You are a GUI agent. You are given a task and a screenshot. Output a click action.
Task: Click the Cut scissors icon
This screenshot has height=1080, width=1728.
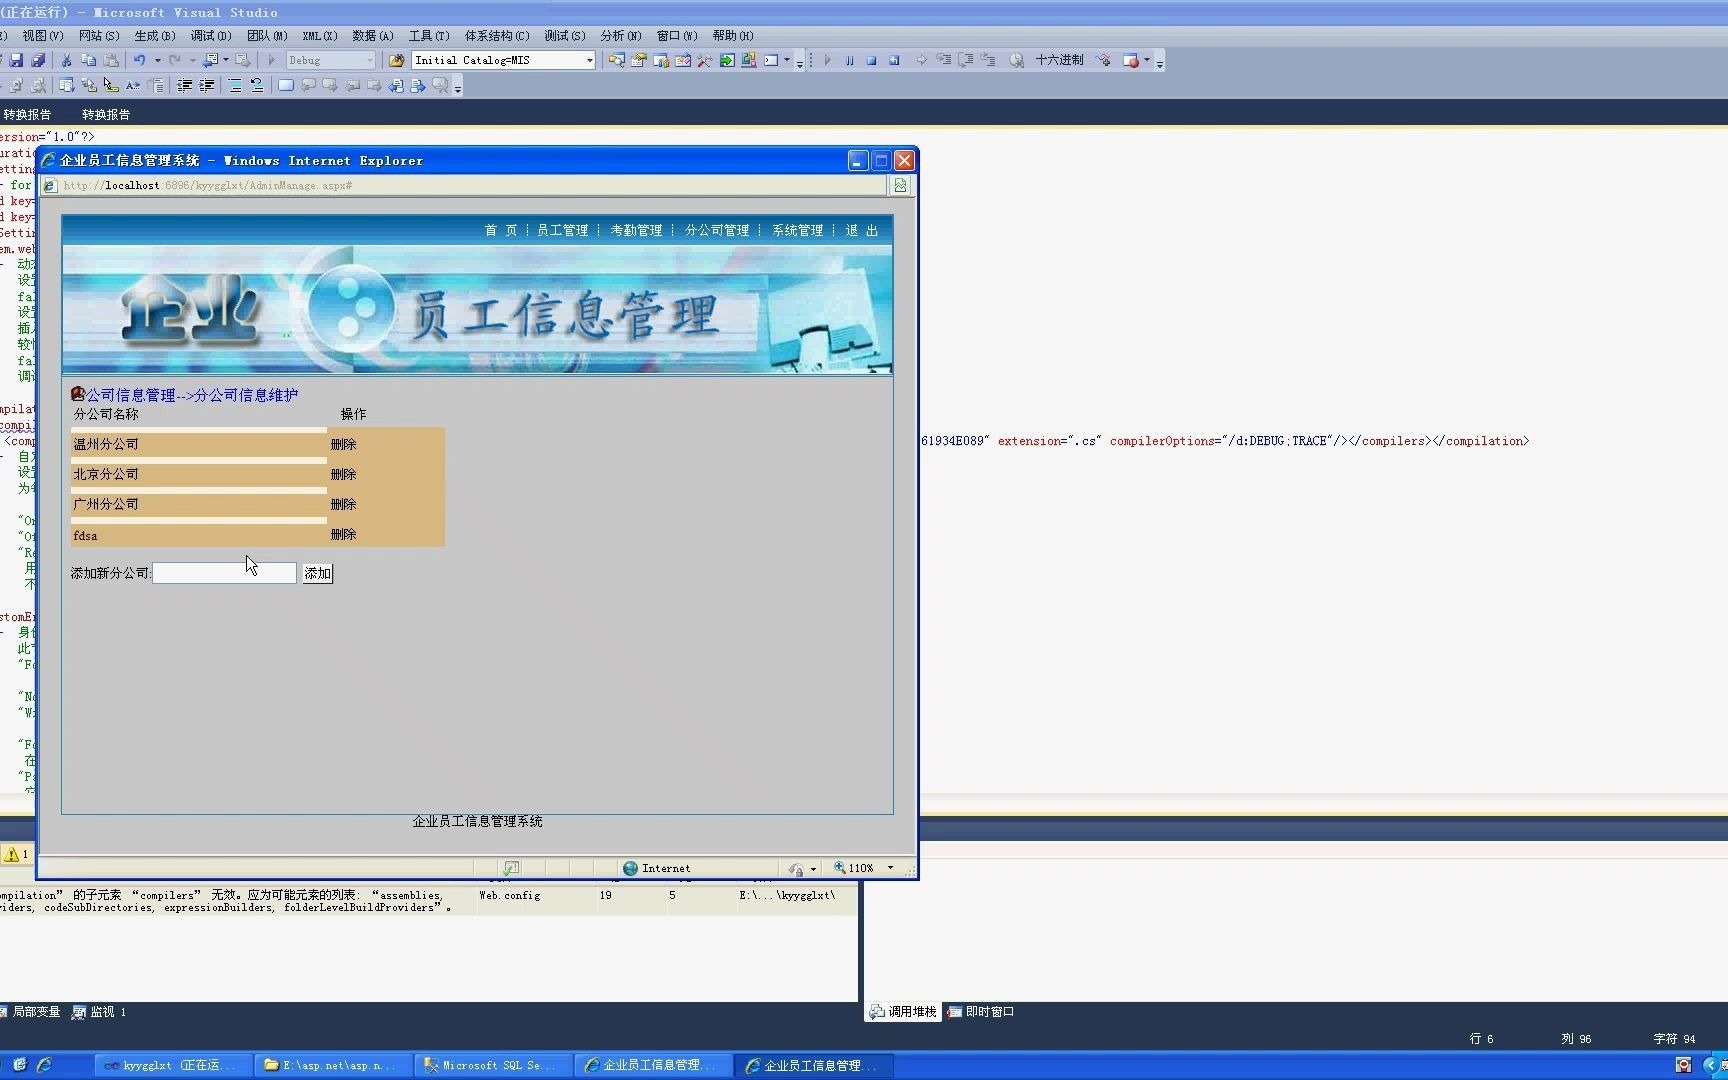[x=66, y=60]
